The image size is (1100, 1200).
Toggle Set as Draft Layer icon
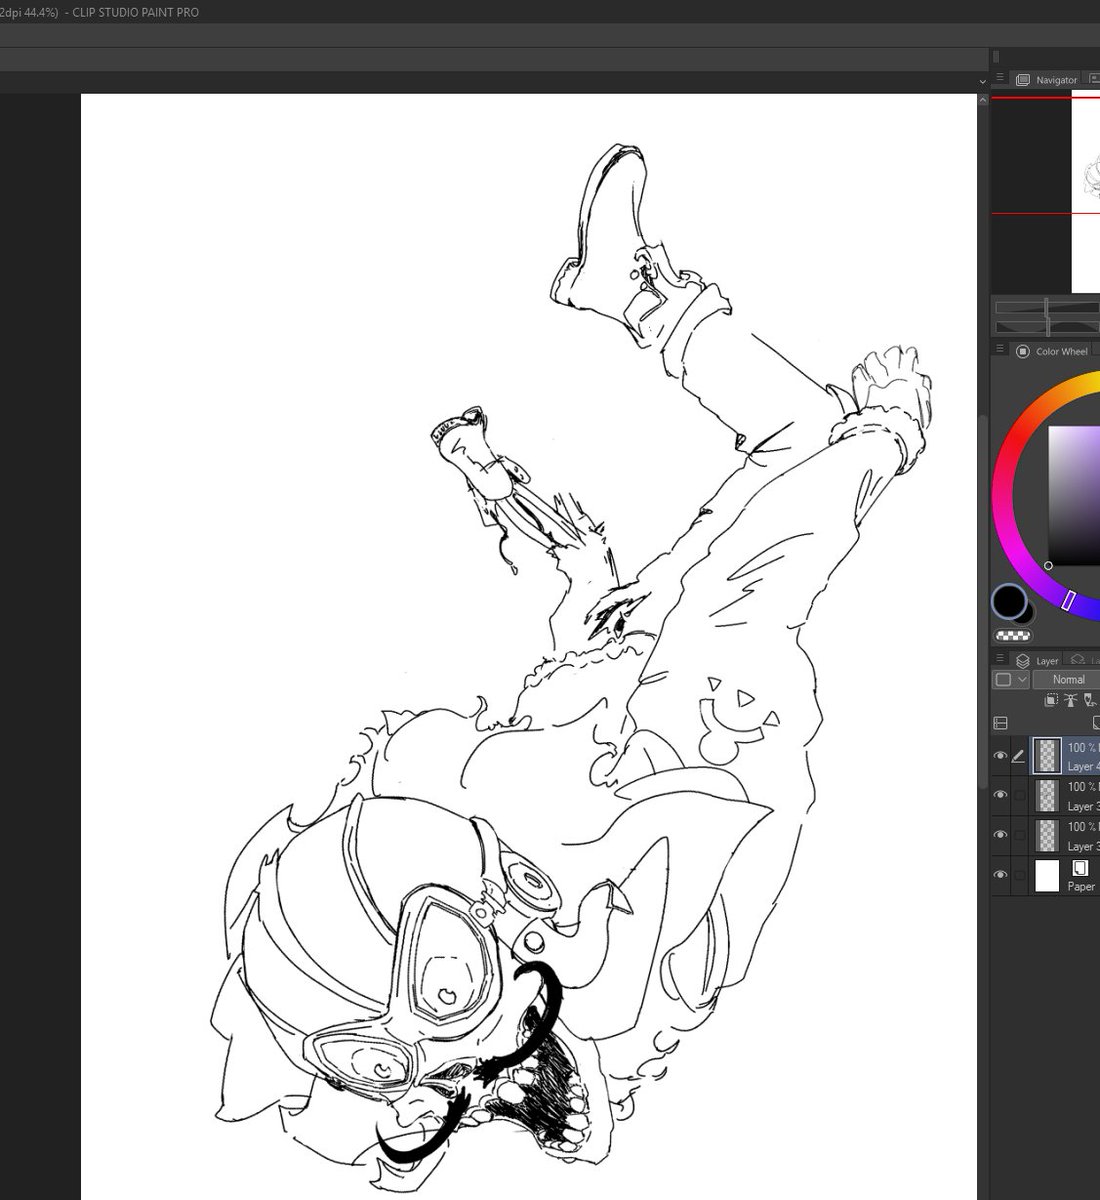click(x=1091, y=702)
